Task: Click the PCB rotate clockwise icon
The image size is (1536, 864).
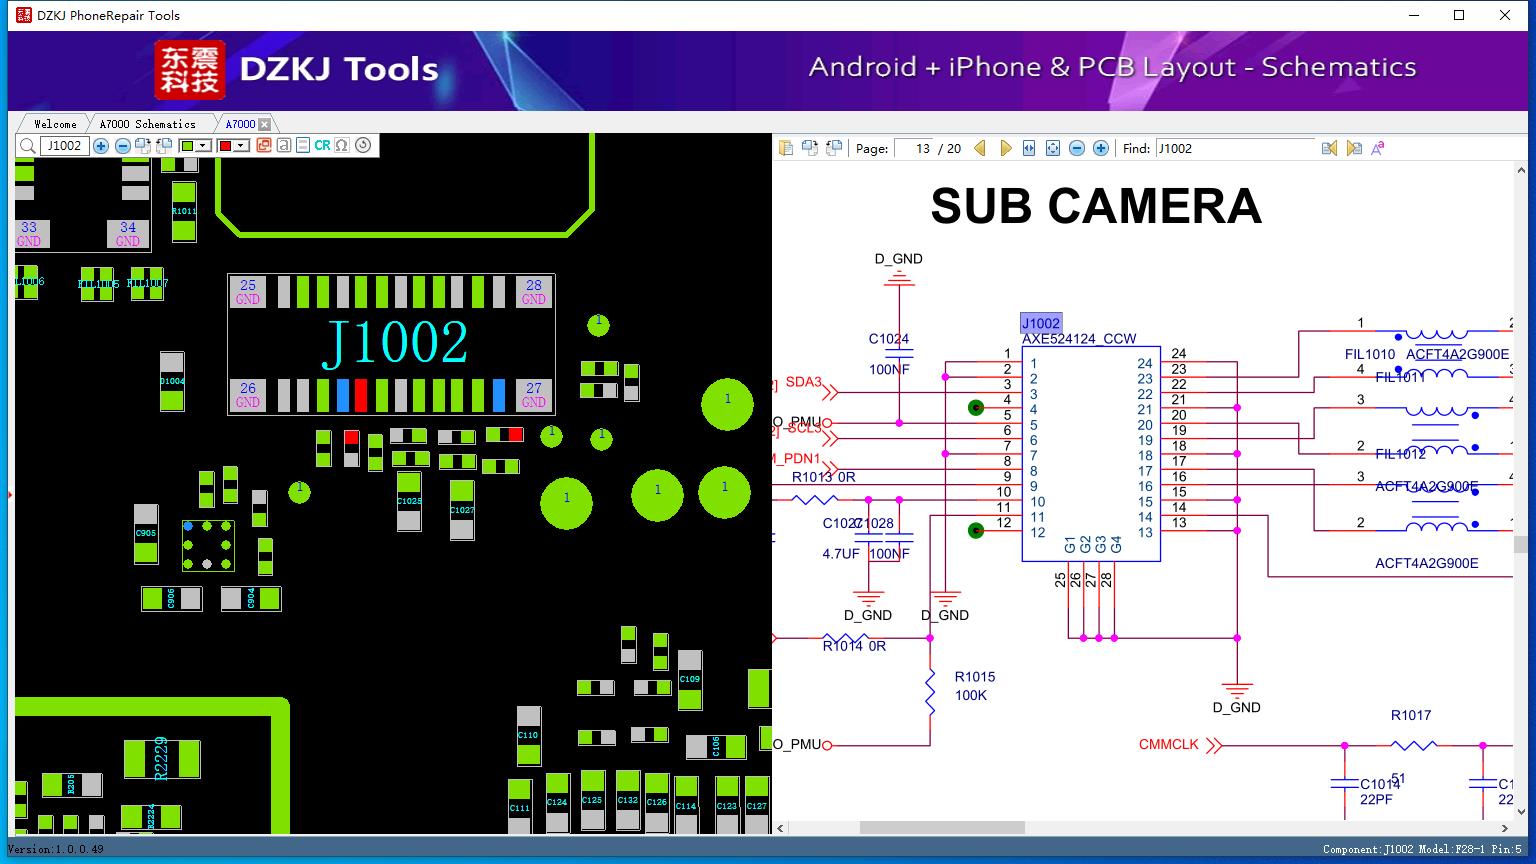Action: coord(143,146)
